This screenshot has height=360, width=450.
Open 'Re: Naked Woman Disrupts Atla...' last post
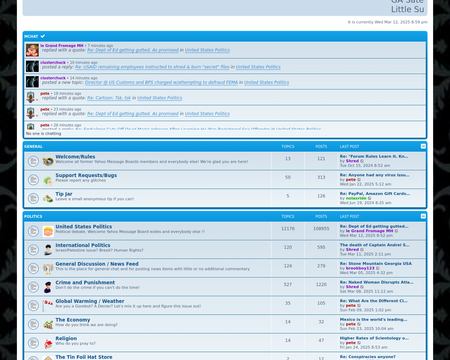376,282
